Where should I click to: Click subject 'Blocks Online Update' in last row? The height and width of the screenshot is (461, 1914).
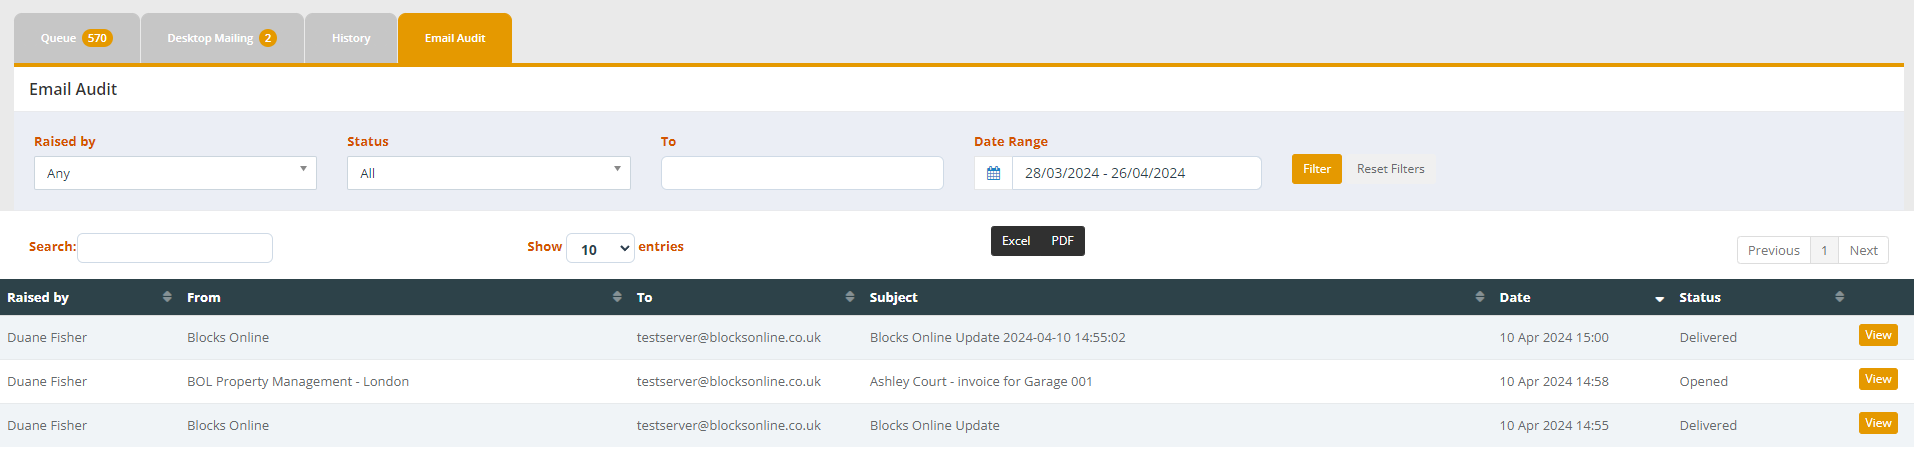click(x=934, y=426)
